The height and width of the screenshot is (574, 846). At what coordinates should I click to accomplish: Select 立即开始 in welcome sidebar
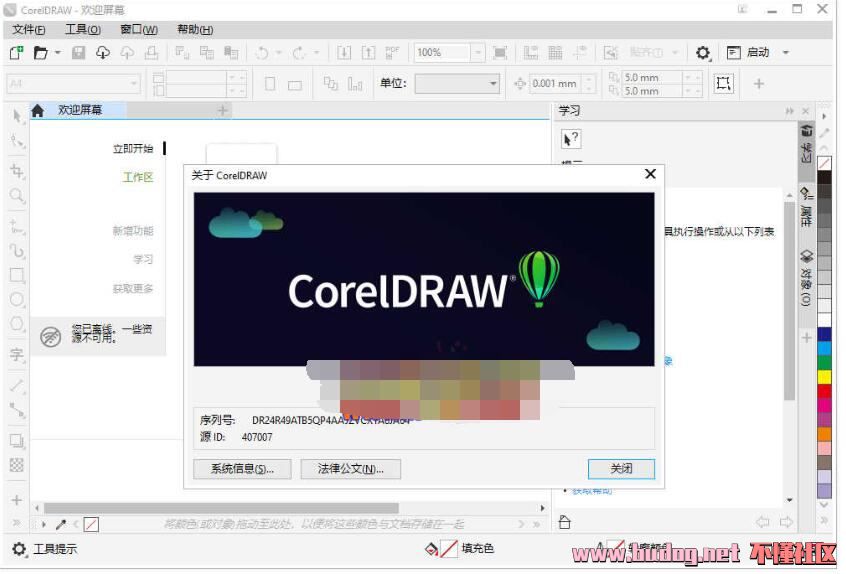coord(133,148)
